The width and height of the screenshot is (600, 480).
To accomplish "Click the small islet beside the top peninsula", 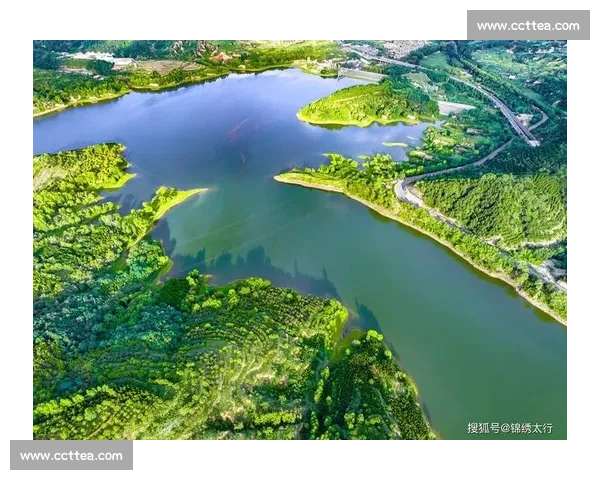I will click(396, 145).
